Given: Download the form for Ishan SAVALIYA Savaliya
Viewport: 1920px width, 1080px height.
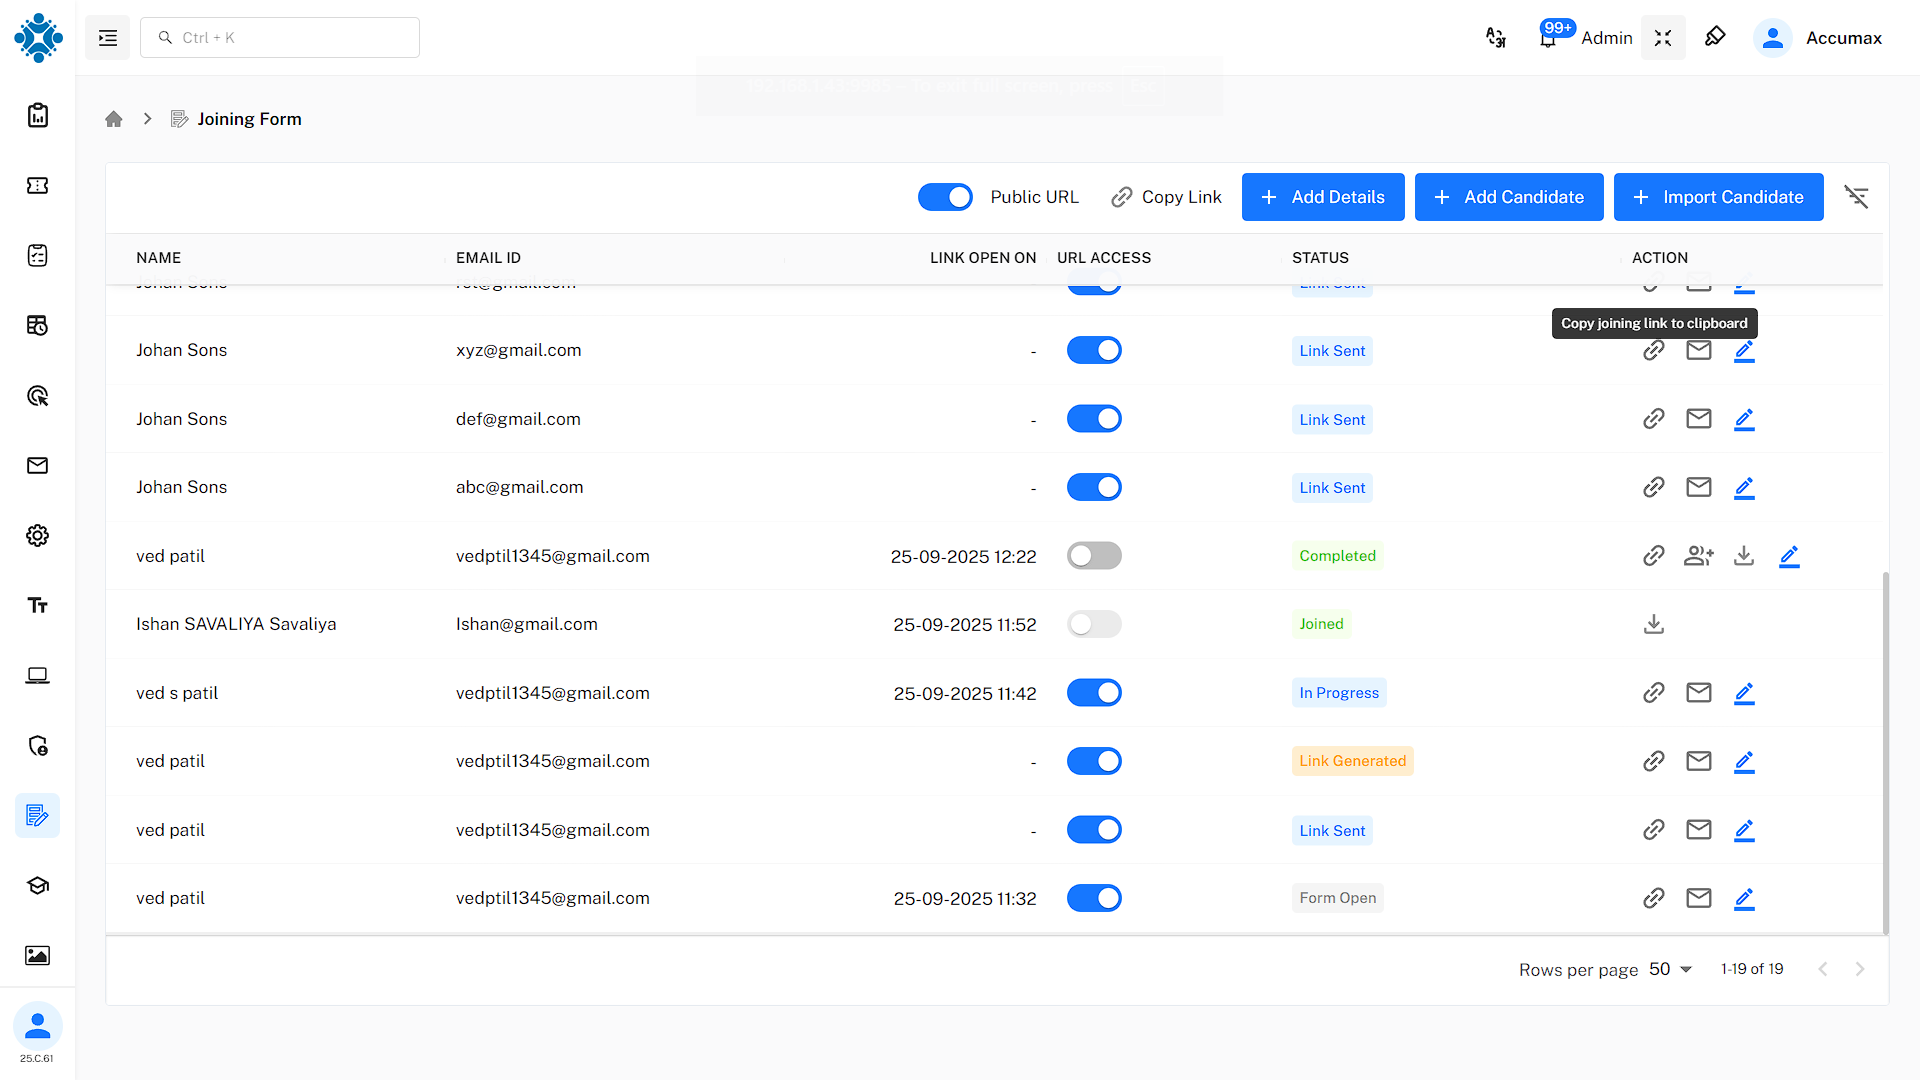Looking at the screenshot, I should (1653, 624).
